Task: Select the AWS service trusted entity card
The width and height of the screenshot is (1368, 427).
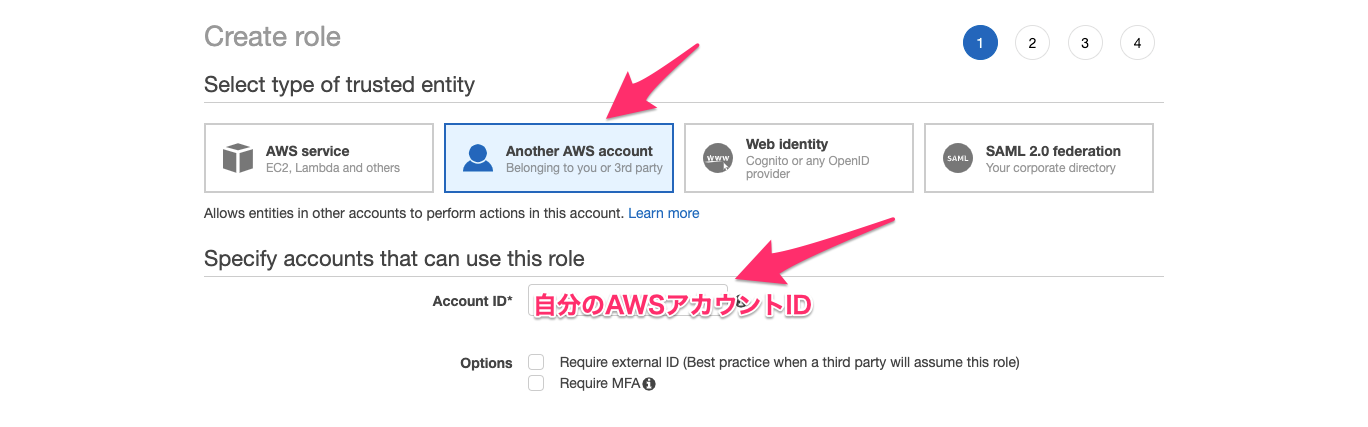Action: pos(319,158)
